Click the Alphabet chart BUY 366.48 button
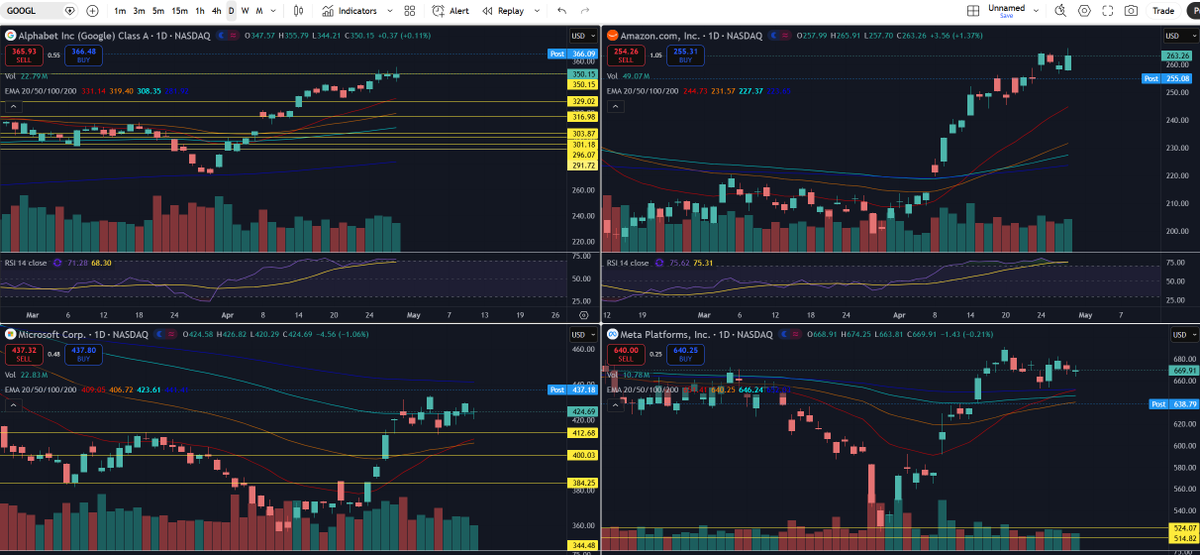 click(83, 55)
